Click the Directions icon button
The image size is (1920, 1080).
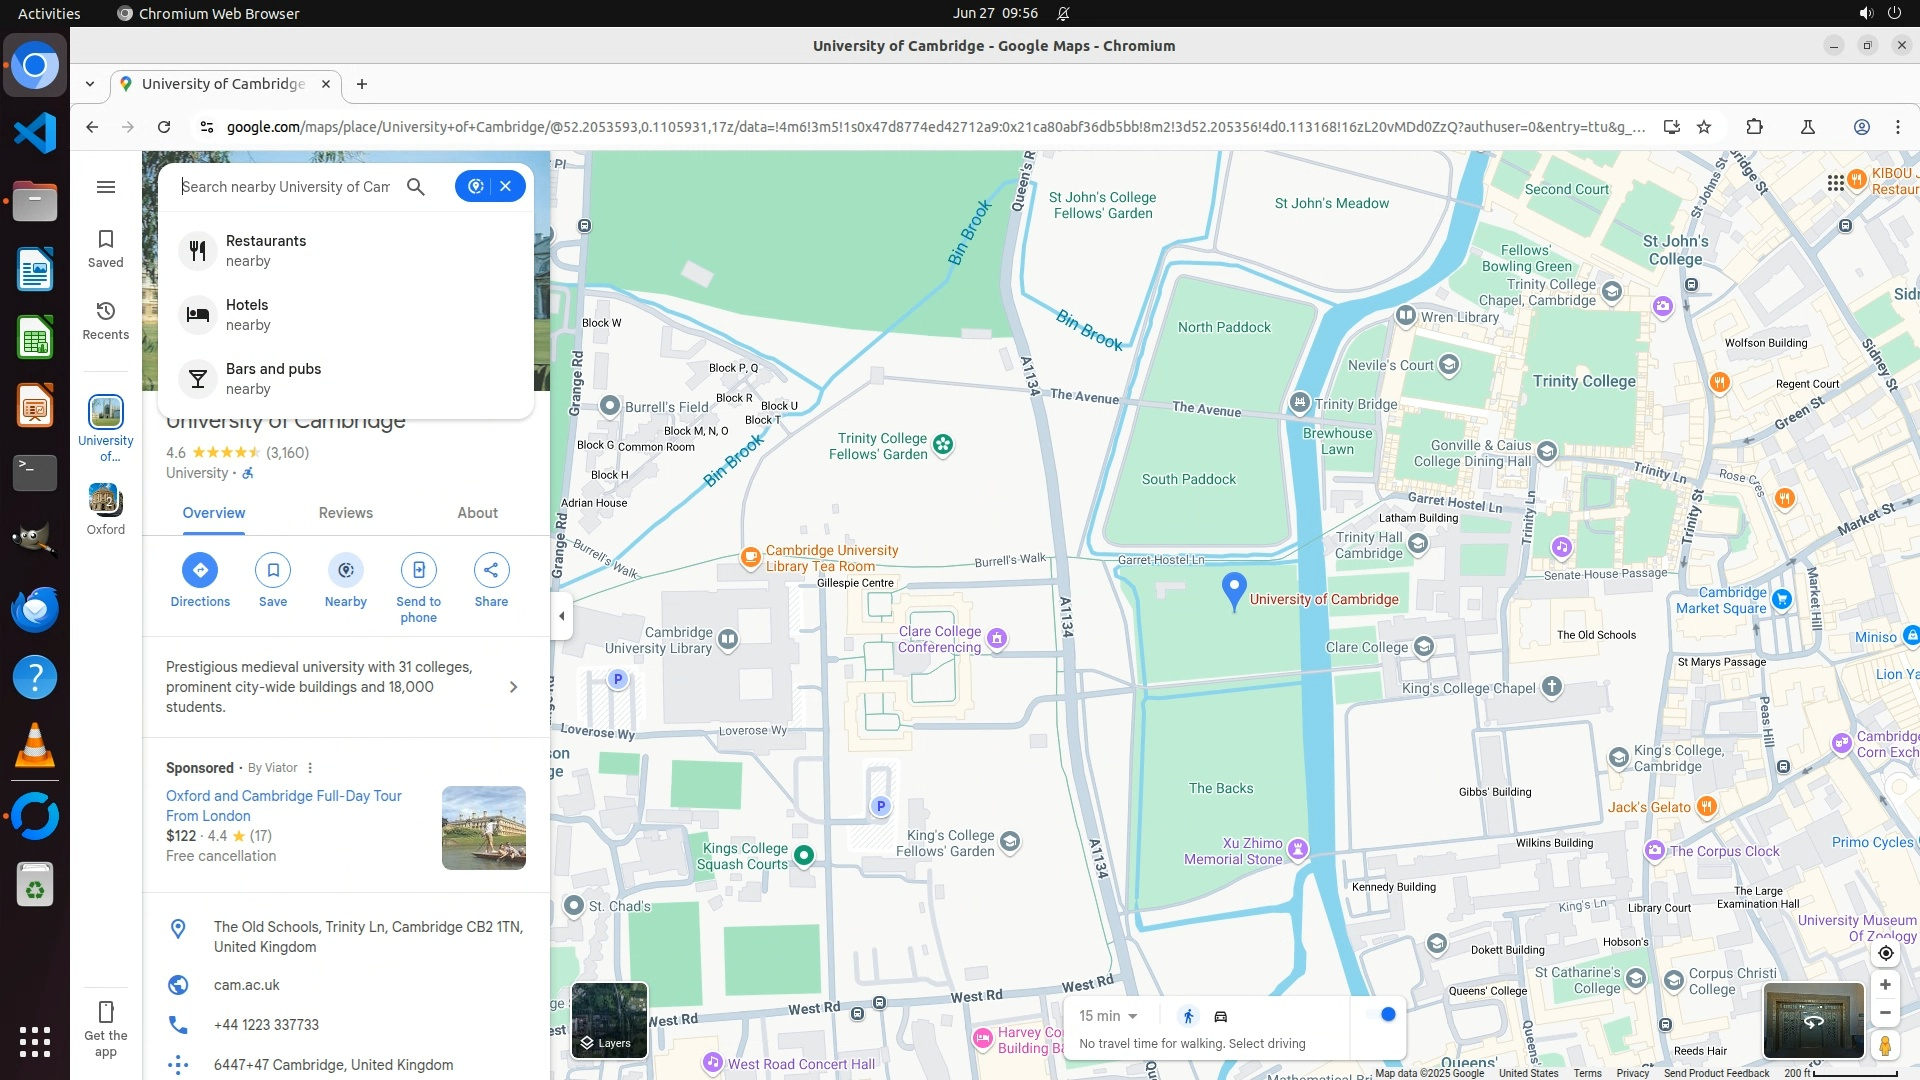[200, 570]
